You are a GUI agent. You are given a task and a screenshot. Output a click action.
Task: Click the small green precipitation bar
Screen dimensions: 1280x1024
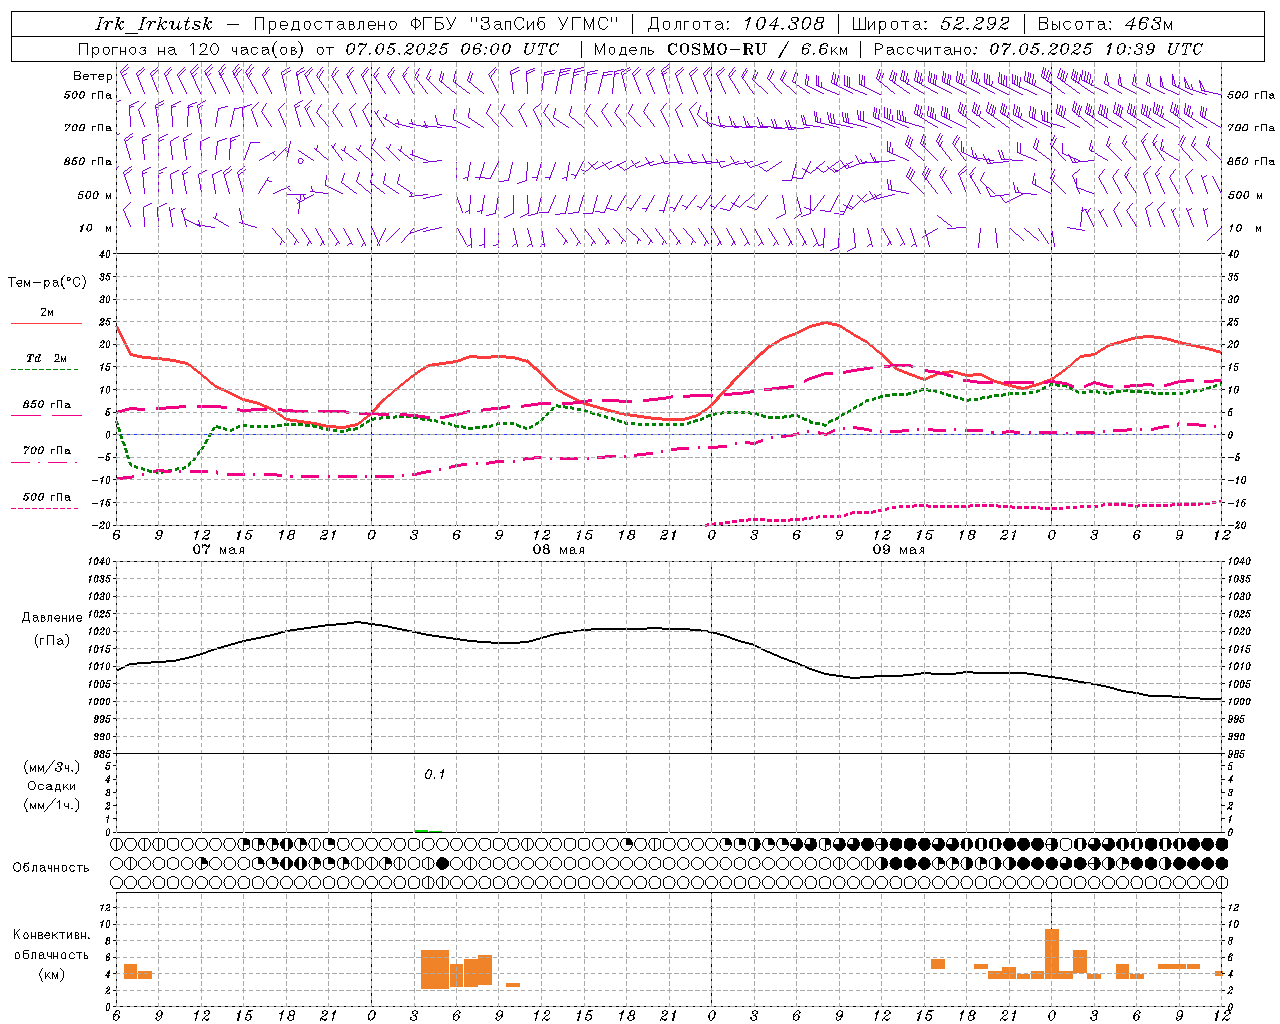pyautogui.click(x=423, y=831)
